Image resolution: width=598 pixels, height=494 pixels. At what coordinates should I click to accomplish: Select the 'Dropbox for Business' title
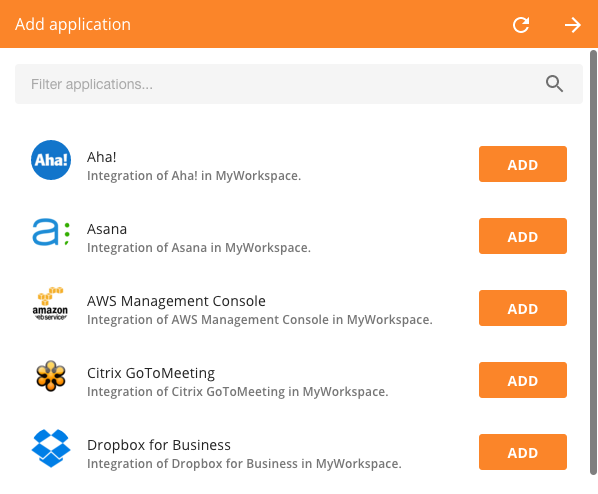159,445
